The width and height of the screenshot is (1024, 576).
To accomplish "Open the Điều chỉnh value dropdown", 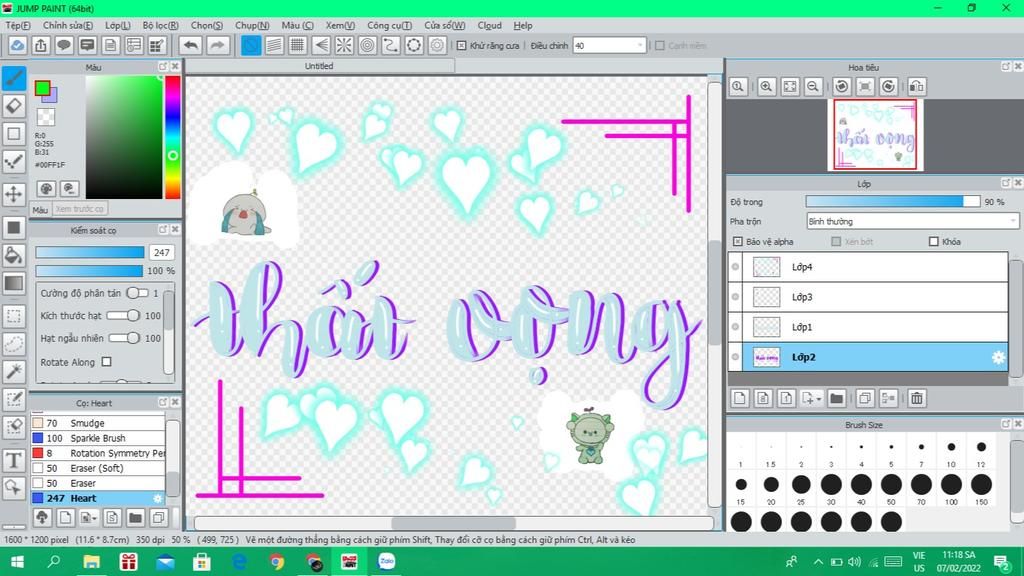I will (x=609, y=45).
